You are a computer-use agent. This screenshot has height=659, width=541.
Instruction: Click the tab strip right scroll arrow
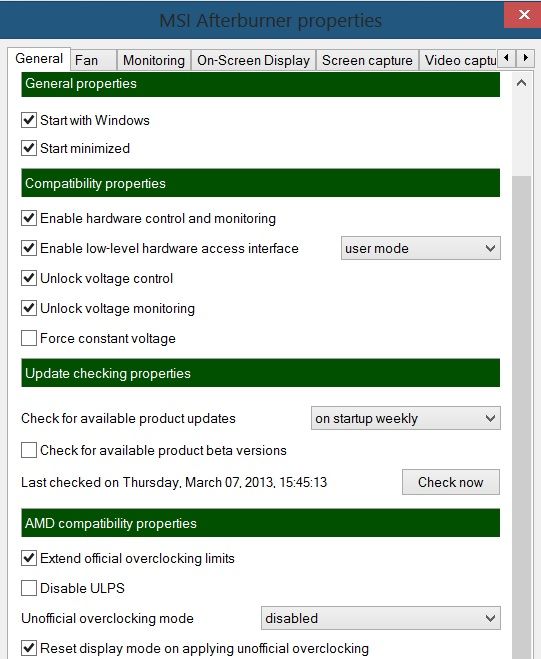pos(525,58)
